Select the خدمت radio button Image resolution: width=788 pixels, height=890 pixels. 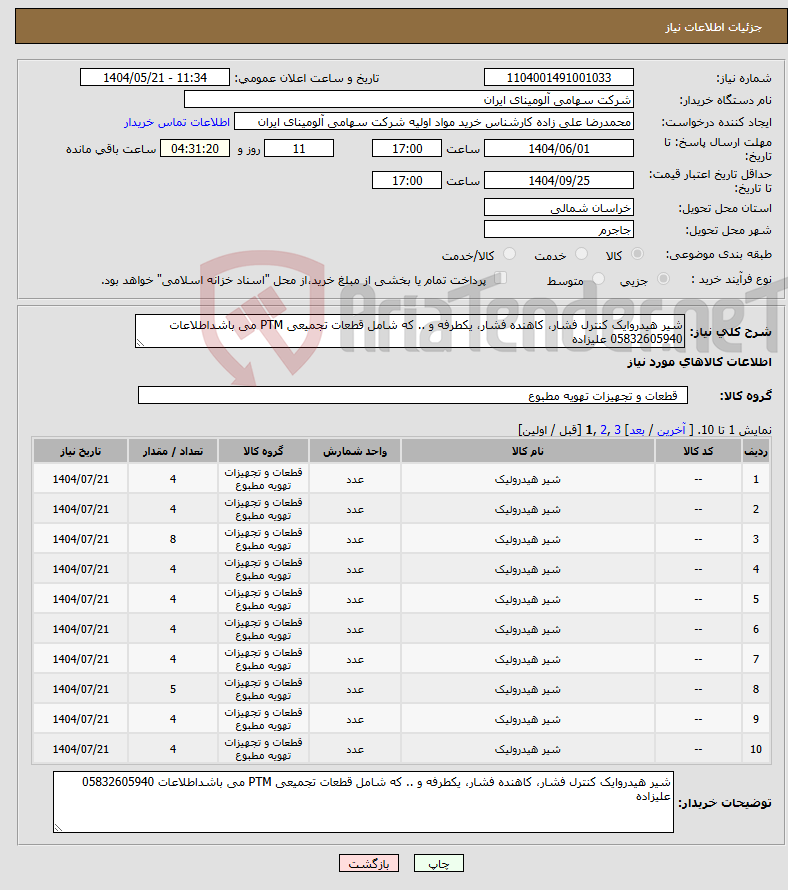coord(581,254)
